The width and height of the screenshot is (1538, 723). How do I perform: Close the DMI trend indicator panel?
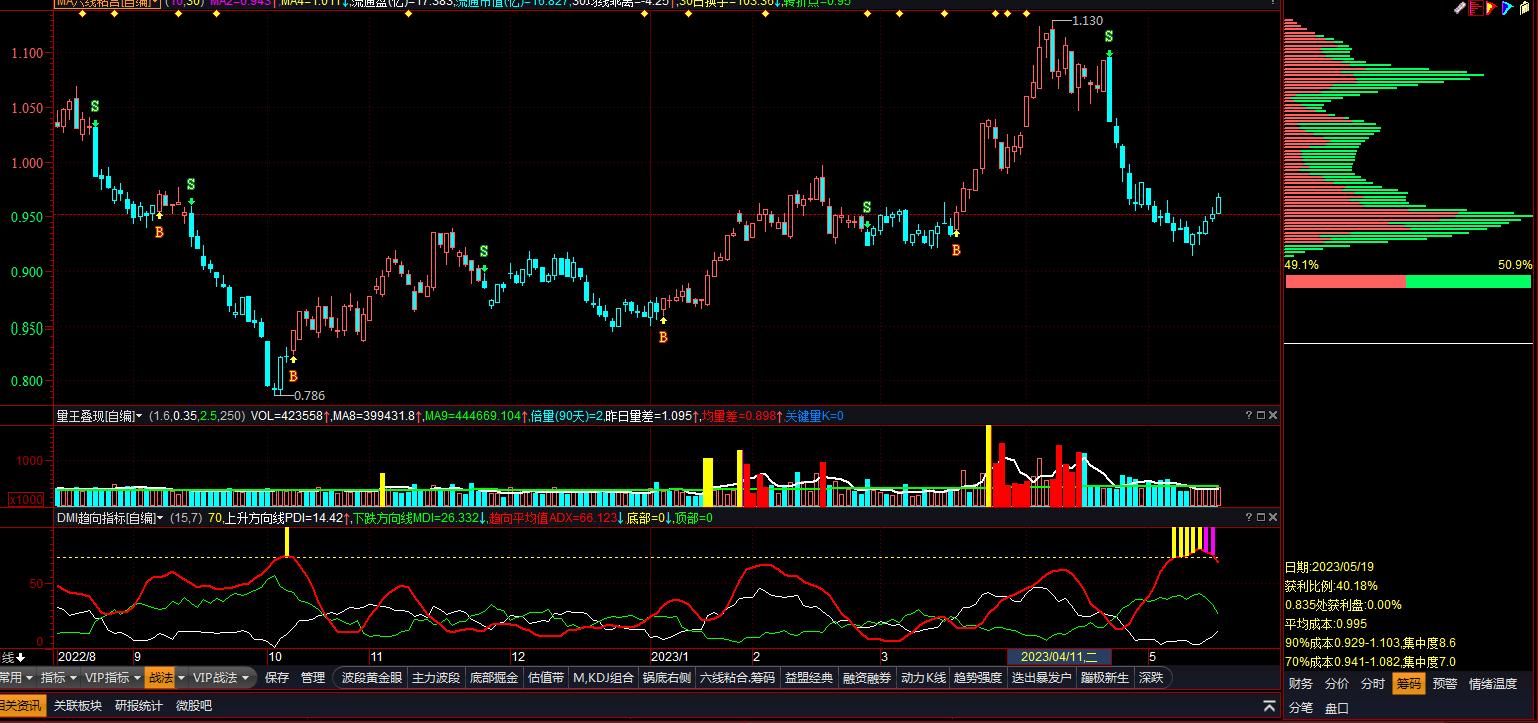(1273, 517)
